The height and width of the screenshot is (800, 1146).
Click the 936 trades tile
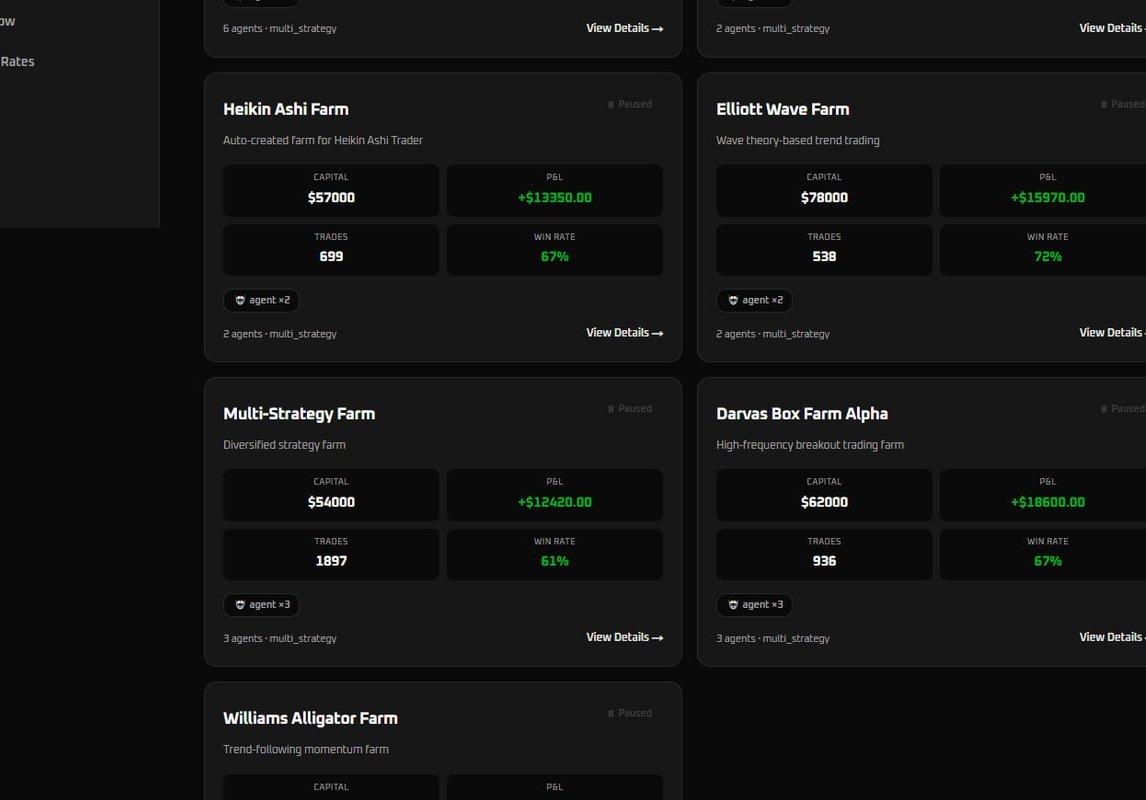[824, 554]
